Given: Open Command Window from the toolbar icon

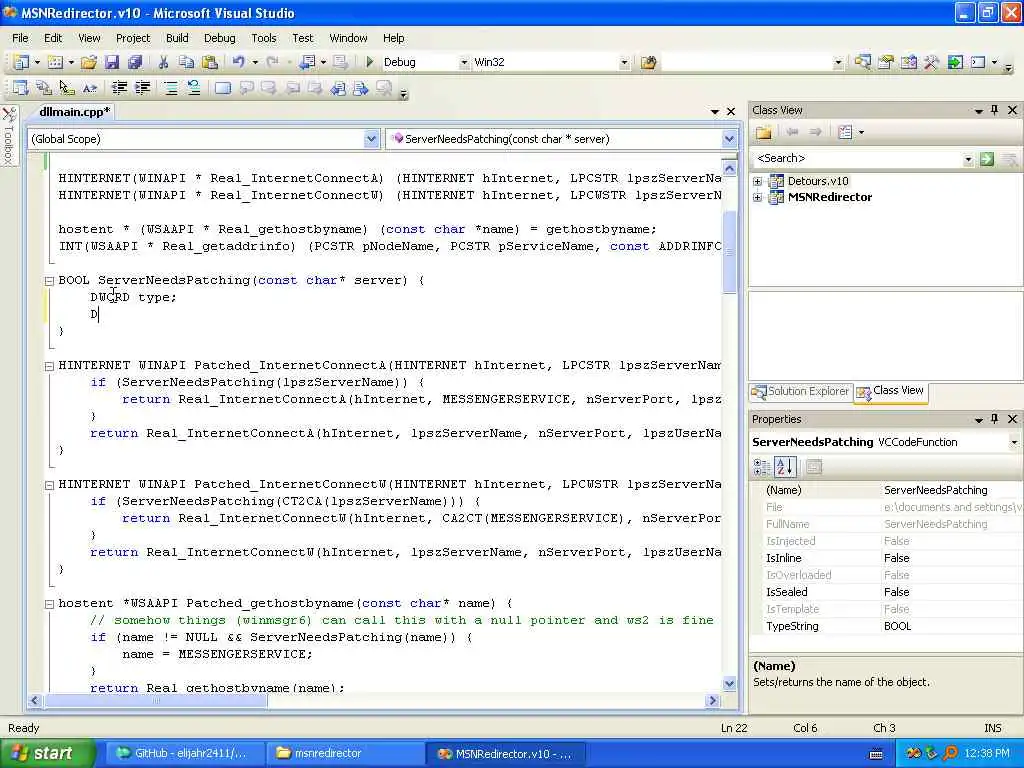Looking at the screenshot, I should 978,62.
